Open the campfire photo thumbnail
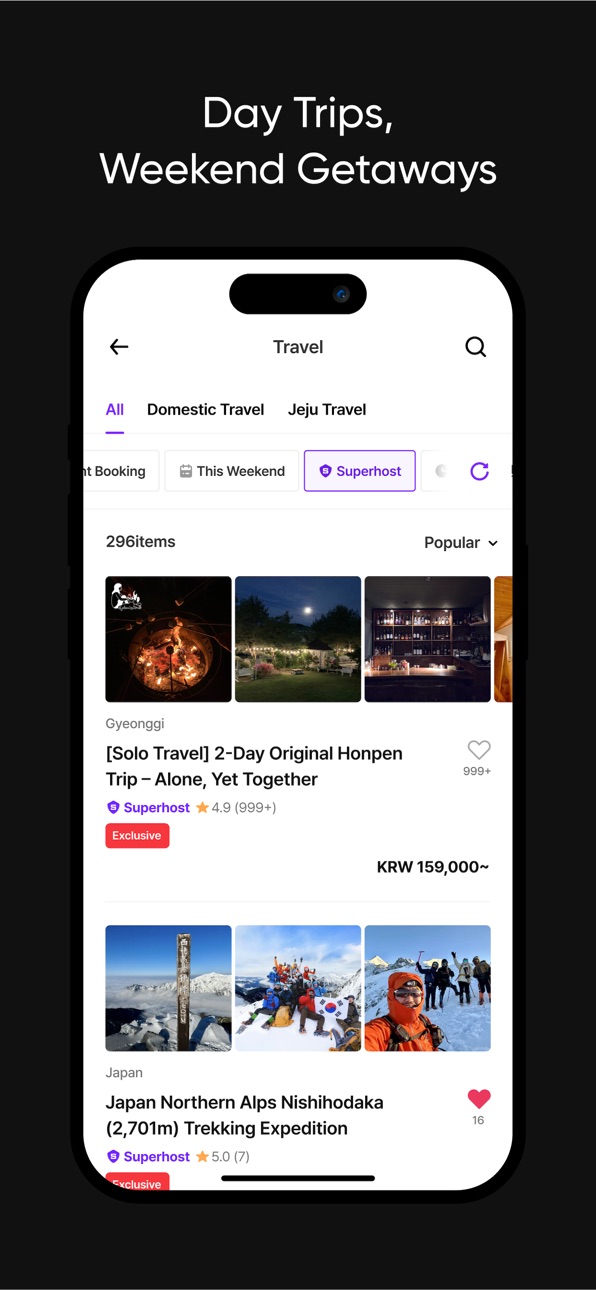Viewport: 596px width, 1290px height. 168,639
